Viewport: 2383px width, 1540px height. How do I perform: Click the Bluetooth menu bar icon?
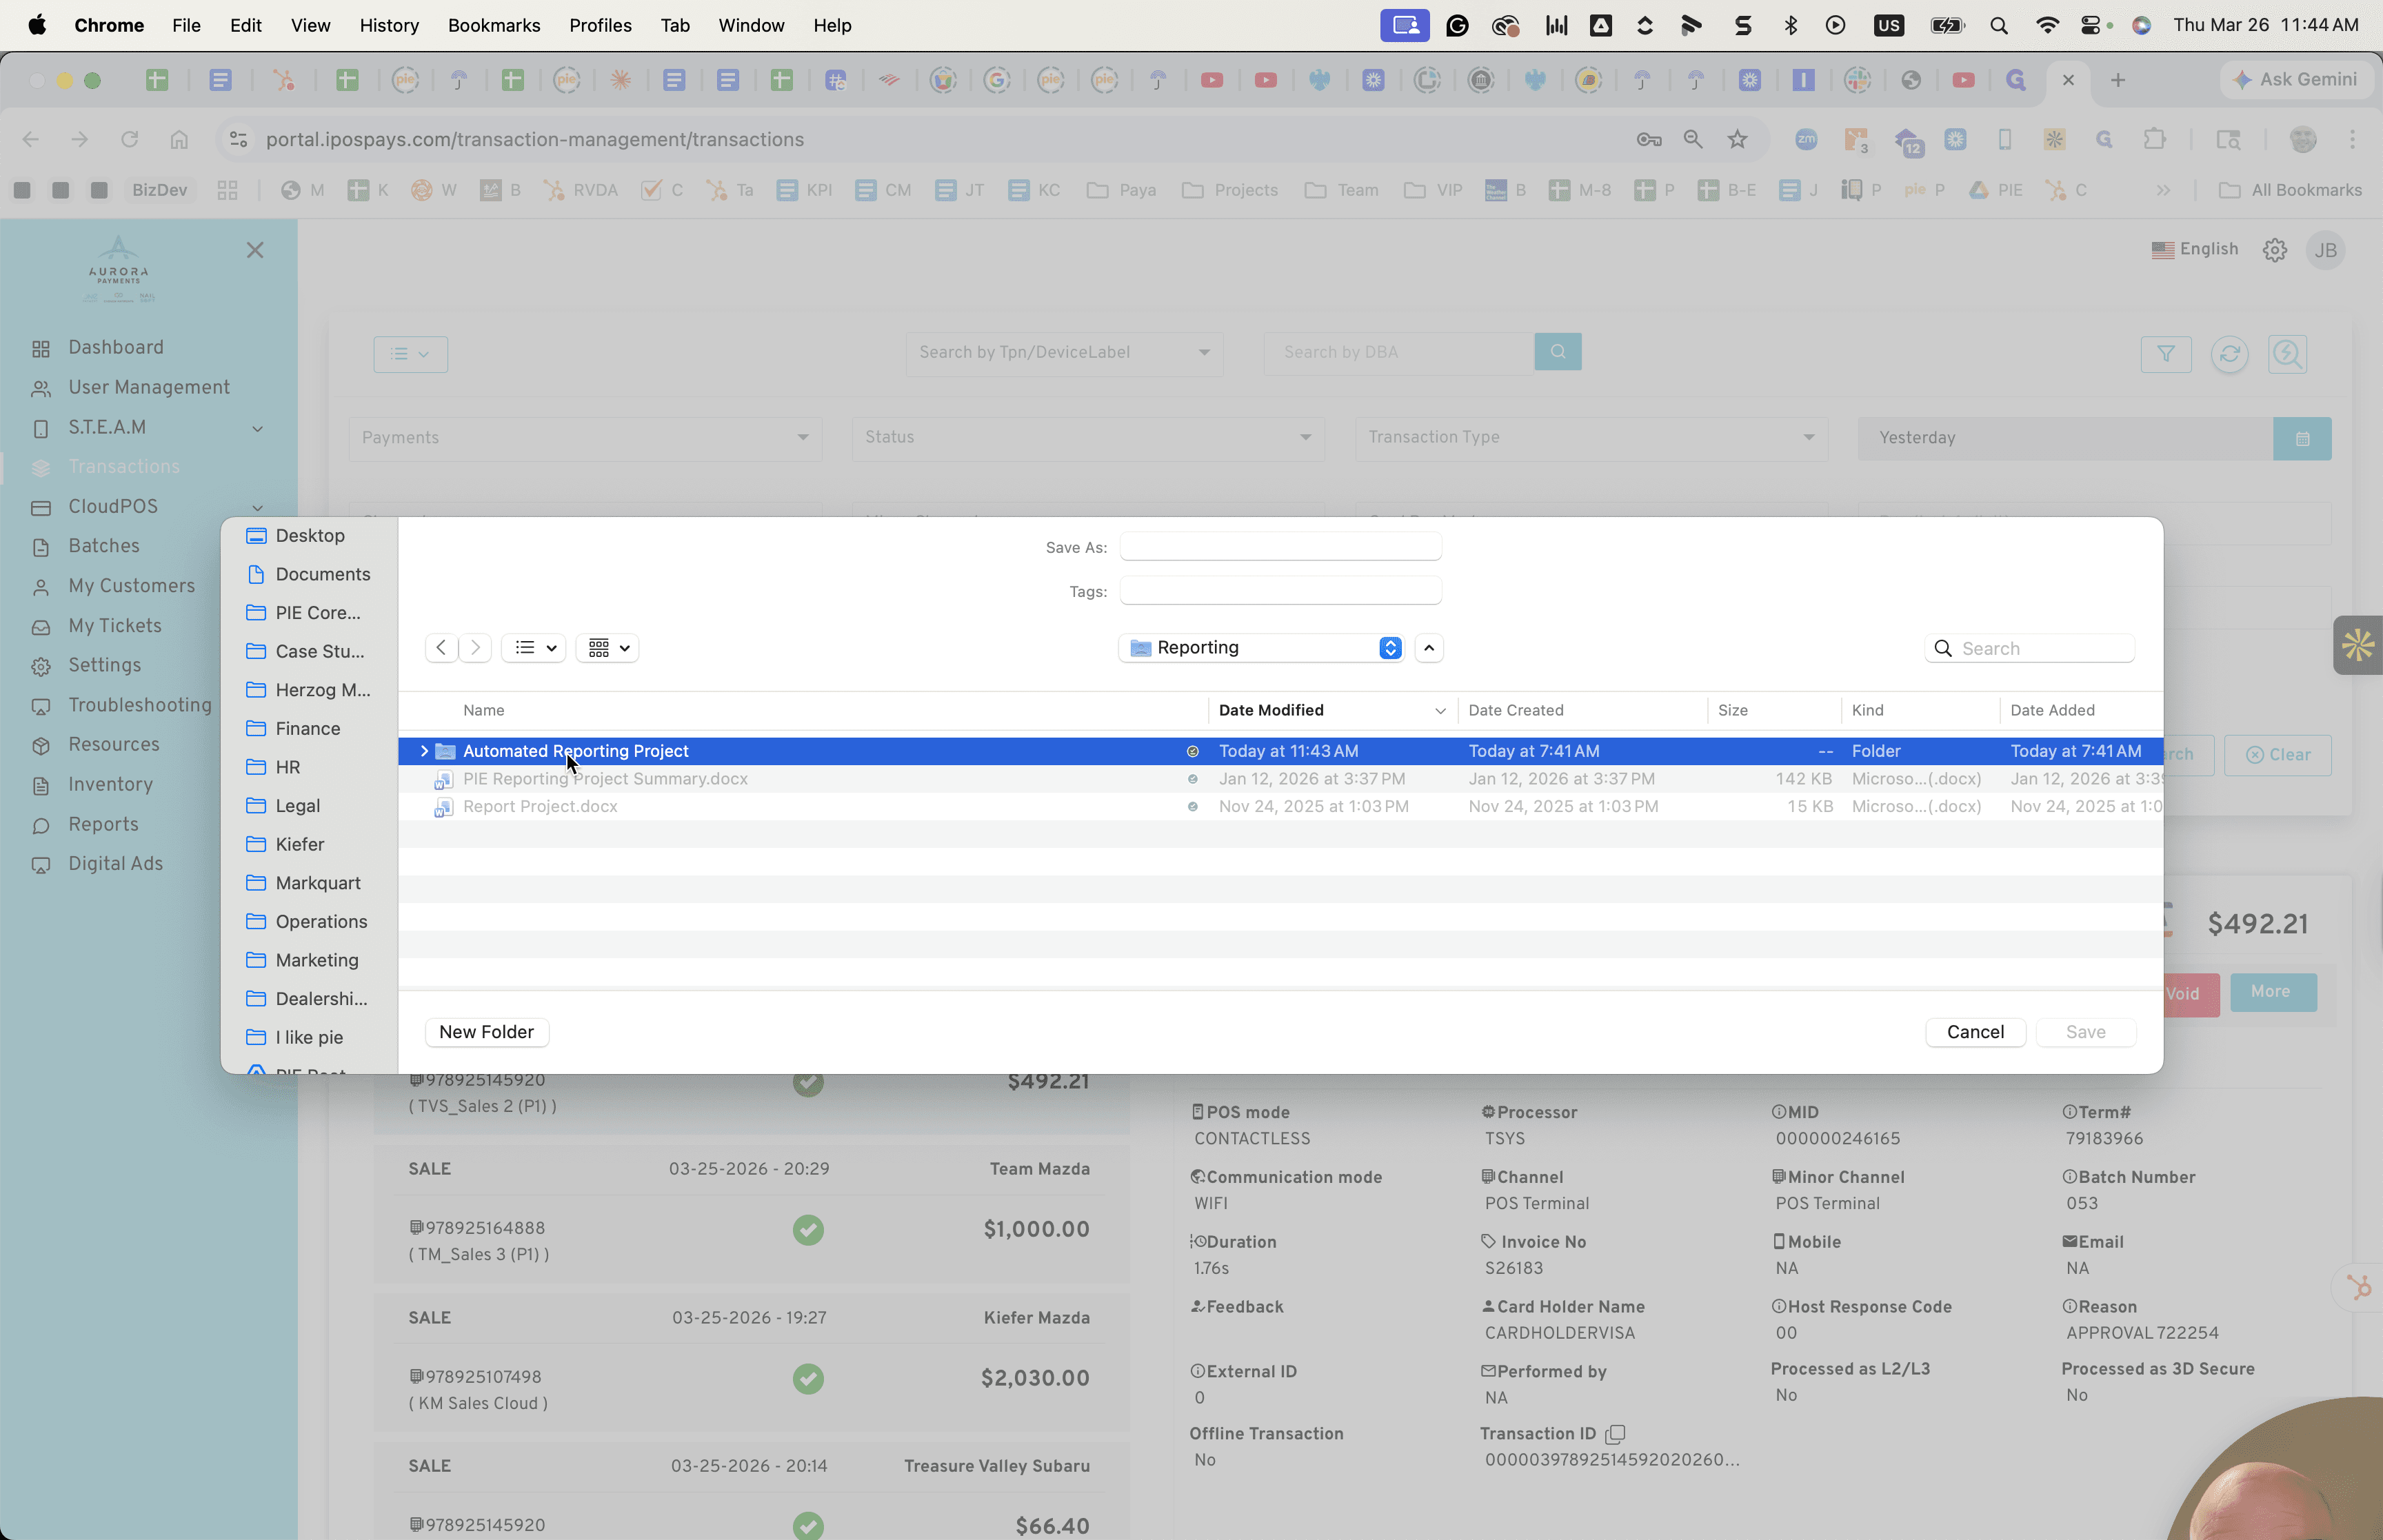pos(1790,26)
